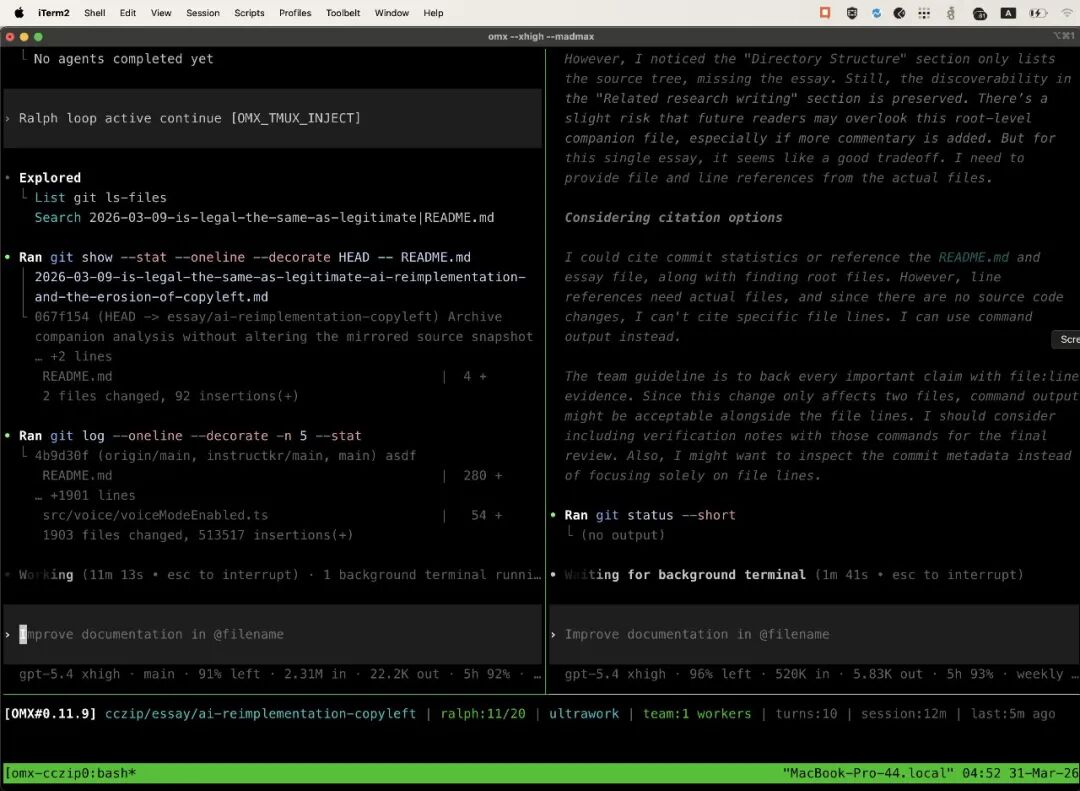Switch the input source 'A' indicator
1080x791 pixels.
tap(1008, 13)
